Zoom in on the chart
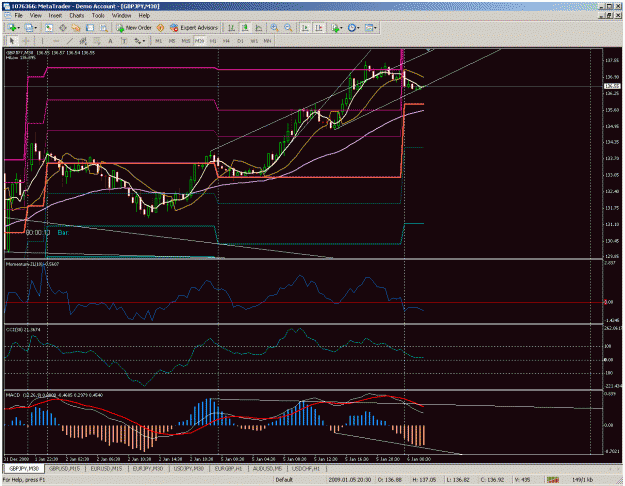The width and height of the screenshot is (625, 486). (x=274, y=28)
